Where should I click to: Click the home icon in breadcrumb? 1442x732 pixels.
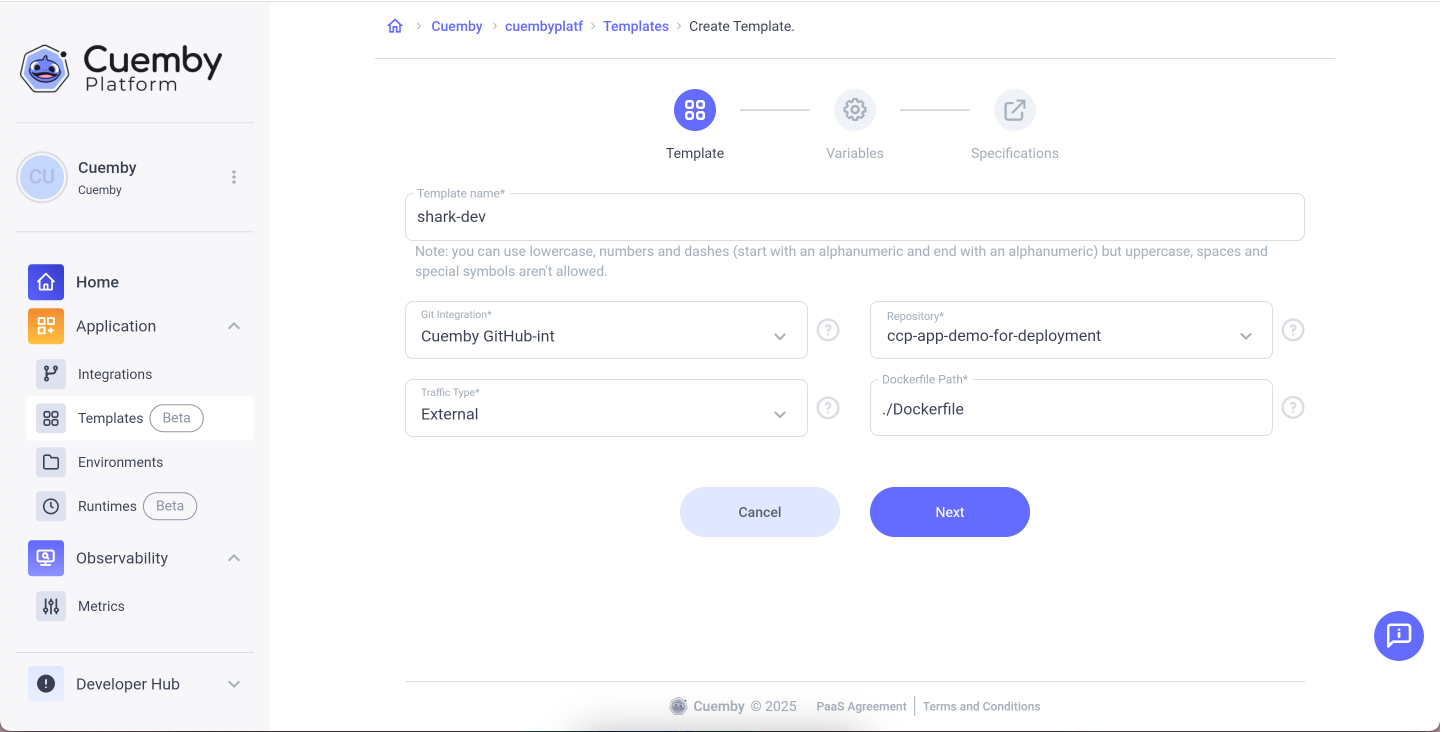pos(395,27)
